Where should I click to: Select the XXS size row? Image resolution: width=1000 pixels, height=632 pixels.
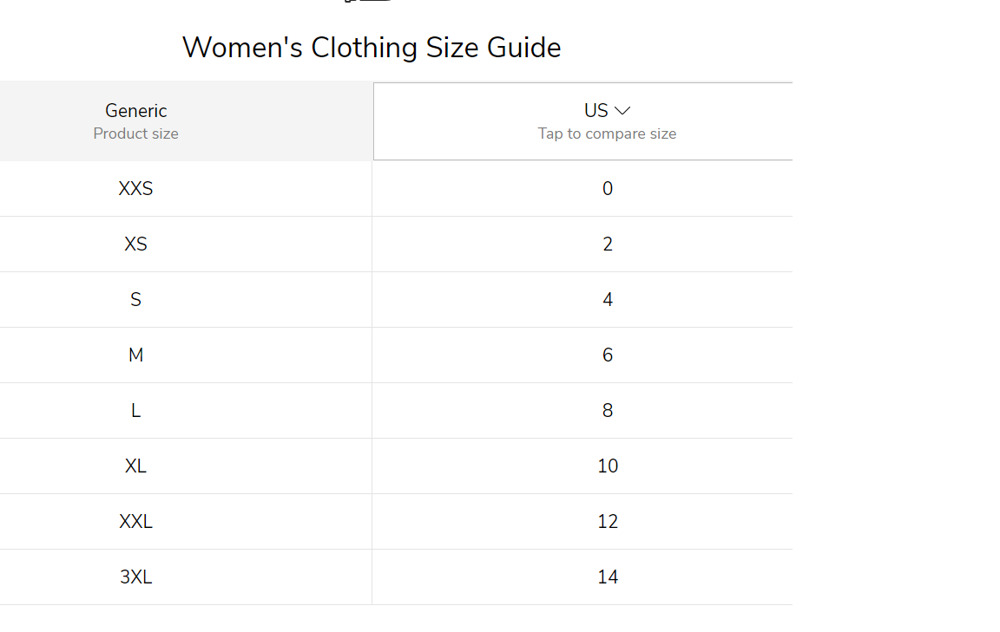(x=396, y=189)
